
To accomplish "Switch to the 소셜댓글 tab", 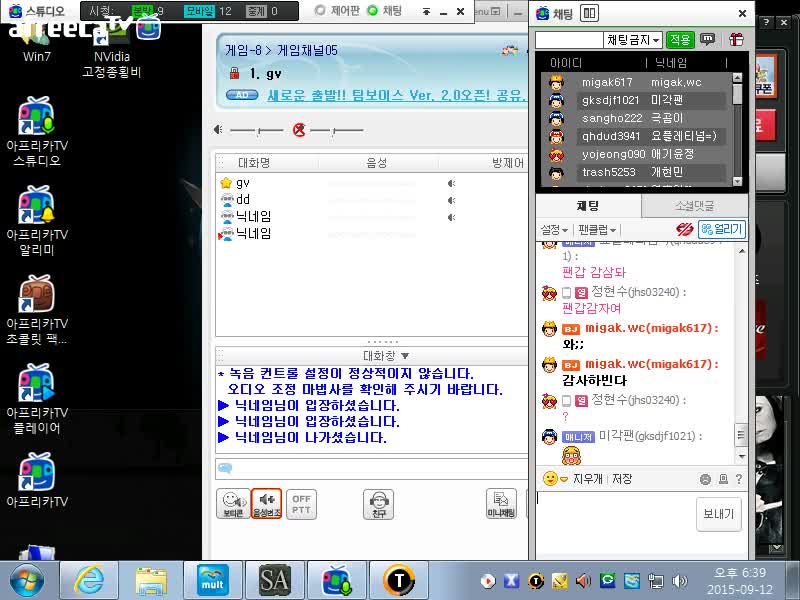I will 693,205.
